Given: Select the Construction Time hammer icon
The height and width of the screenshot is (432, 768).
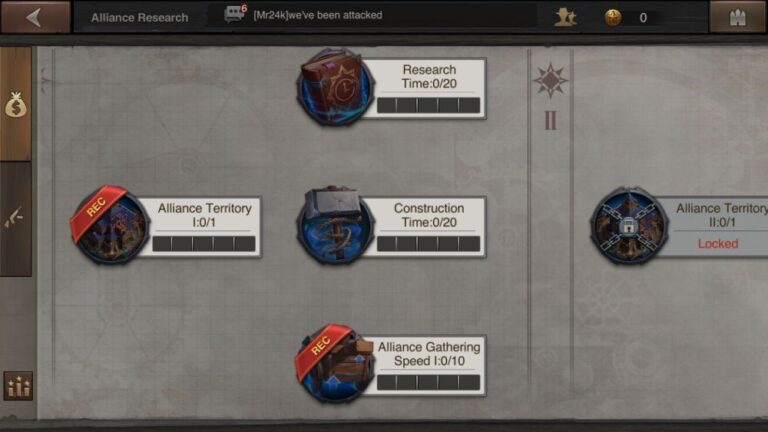Looking at the screenshot, I should 335,225.
